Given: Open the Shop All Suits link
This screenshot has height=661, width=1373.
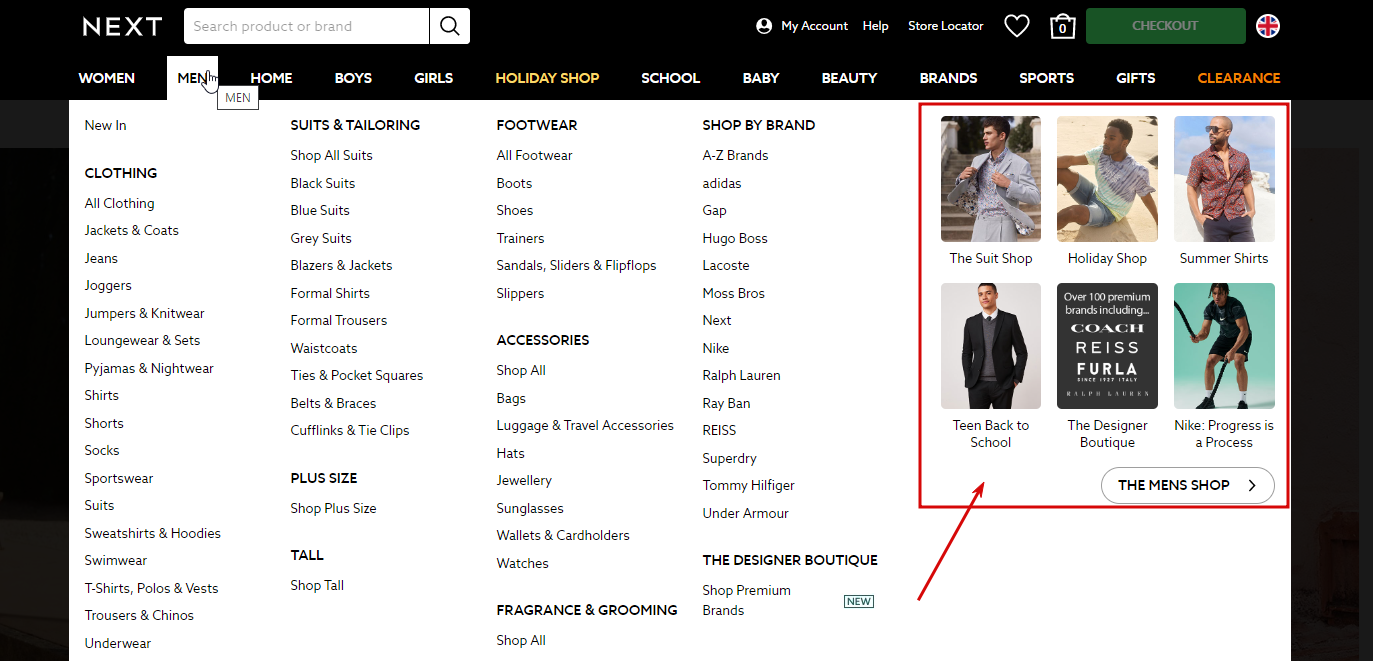Looking at the screenshot, I should point(331,155).
